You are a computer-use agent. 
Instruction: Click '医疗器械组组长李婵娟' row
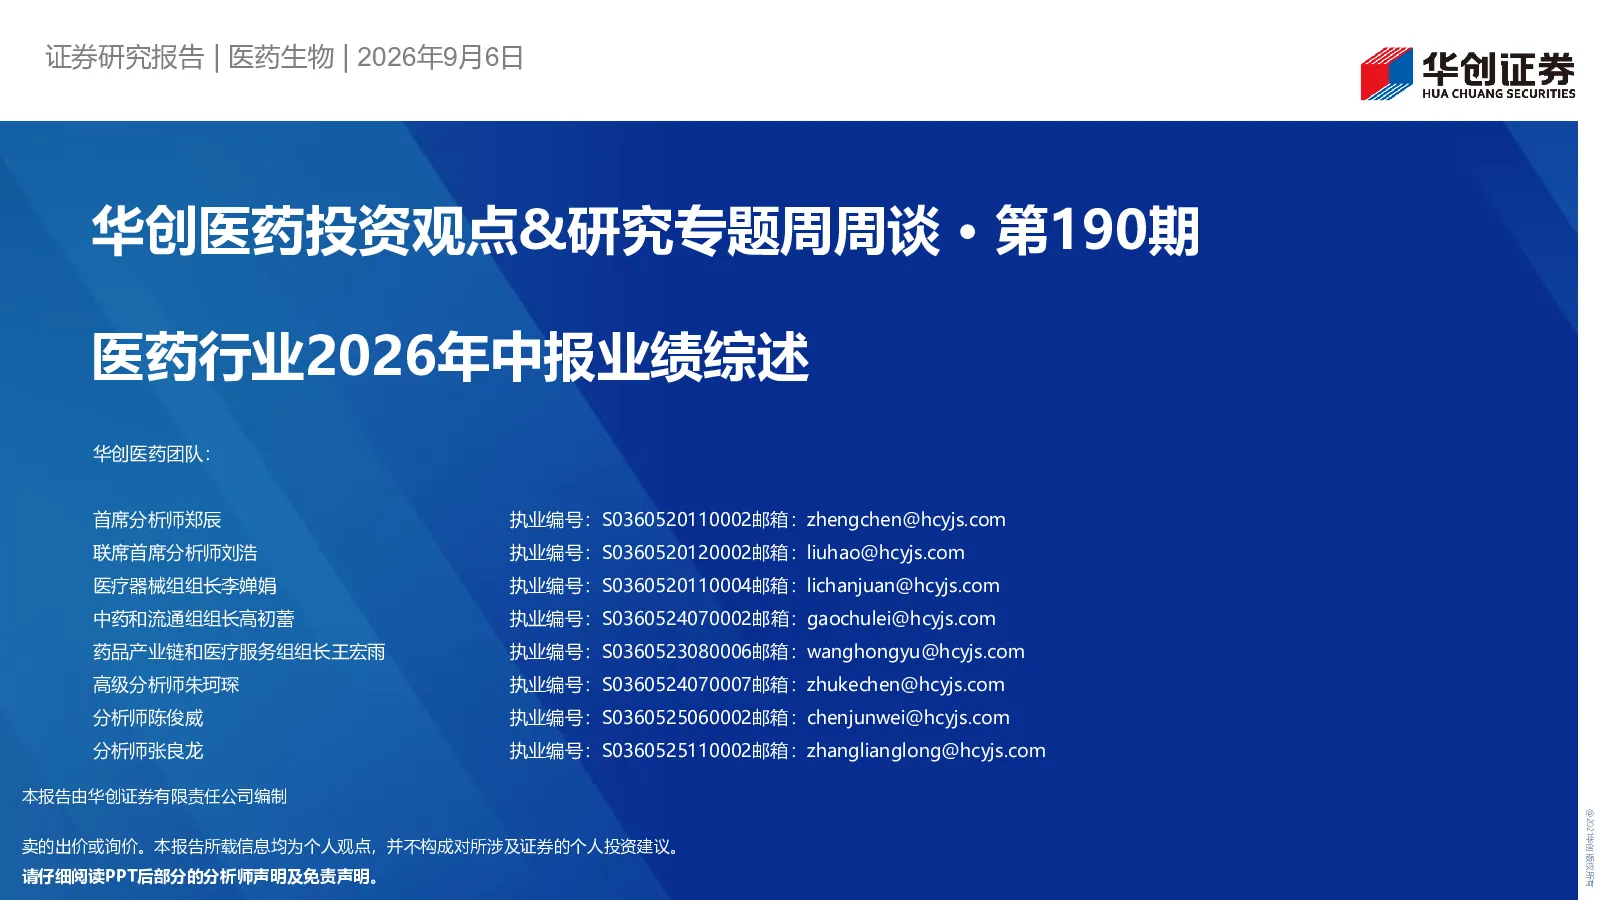coord(185,586)
